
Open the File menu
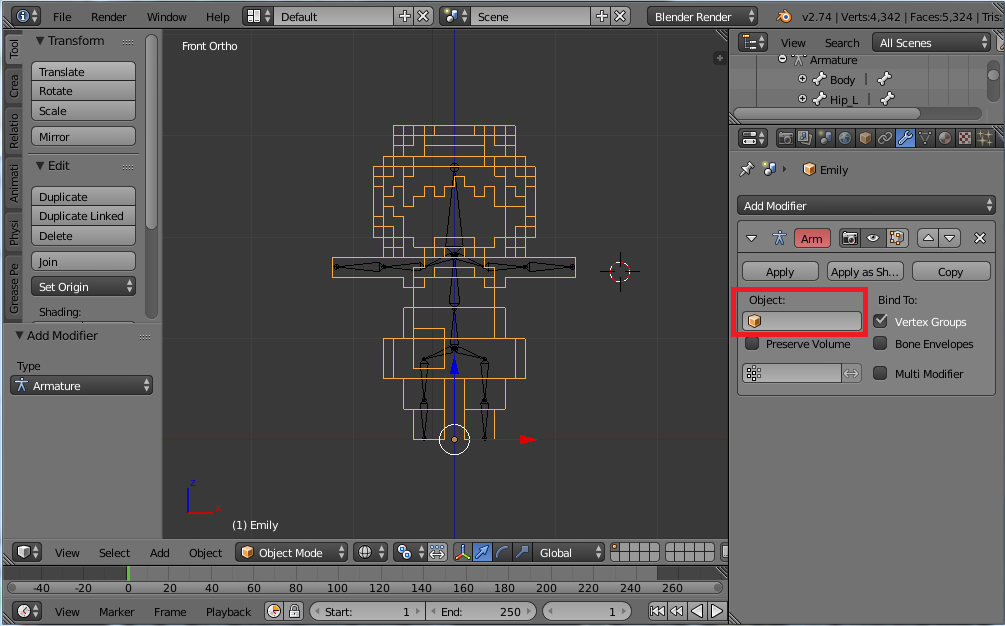(62, 17)
